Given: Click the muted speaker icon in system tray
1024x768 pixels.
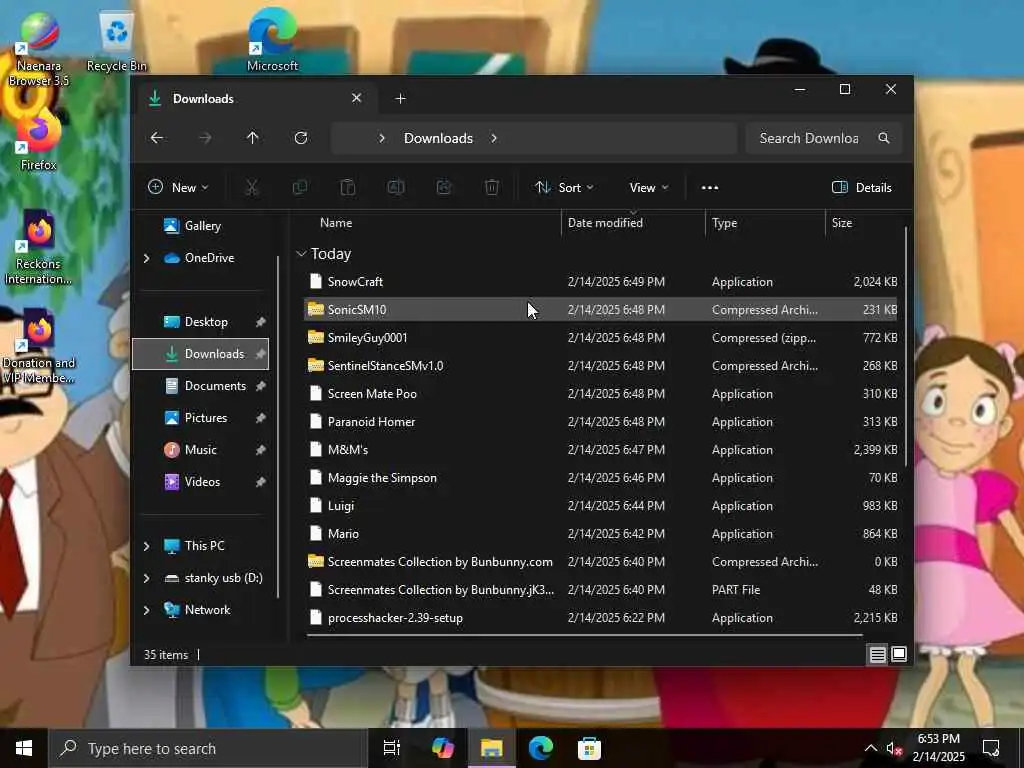Looking at the screenshot, I should pos(894,748).
